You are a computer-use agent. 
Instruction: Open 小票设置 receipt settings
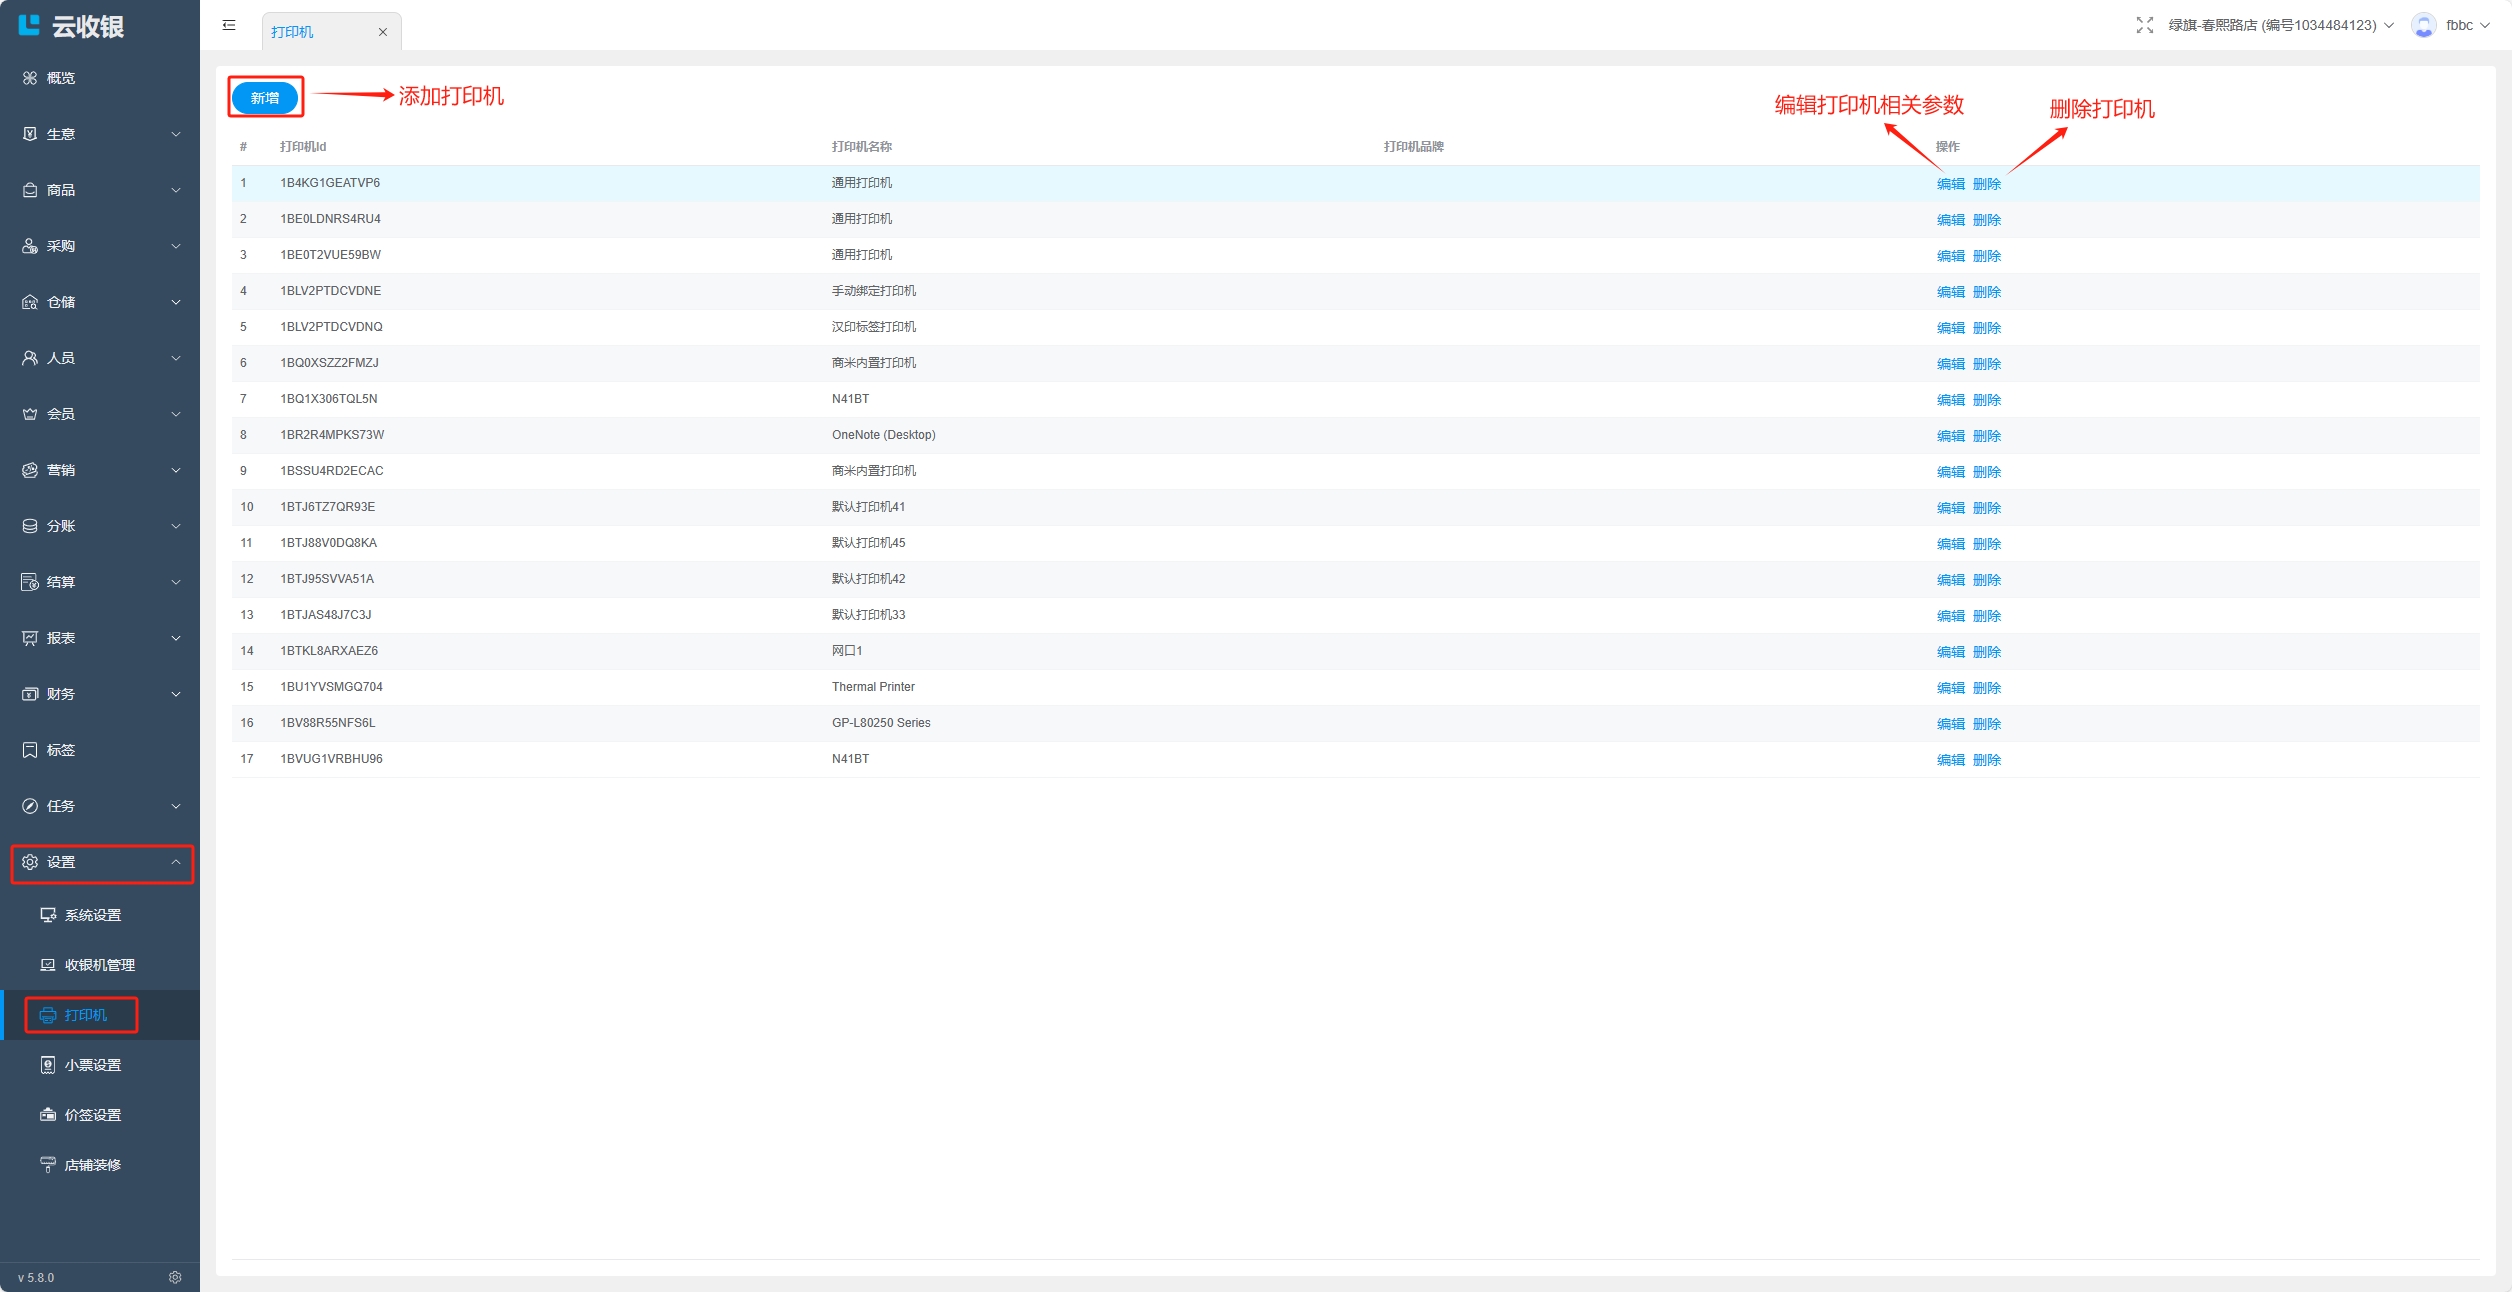coord(92,1065)
